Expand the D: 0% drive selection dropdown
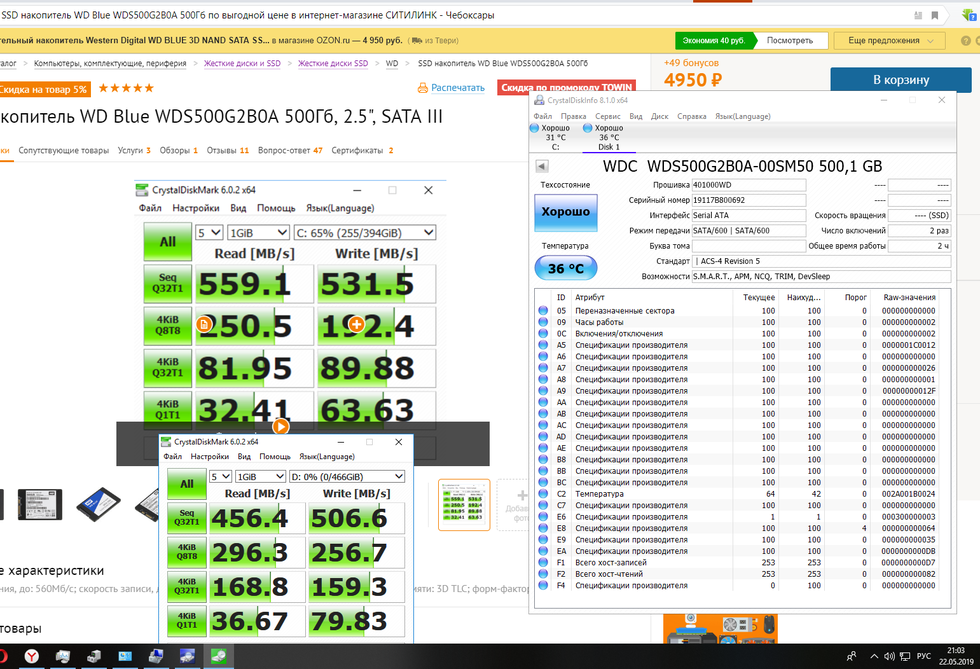980x669 pixels. 347,477
